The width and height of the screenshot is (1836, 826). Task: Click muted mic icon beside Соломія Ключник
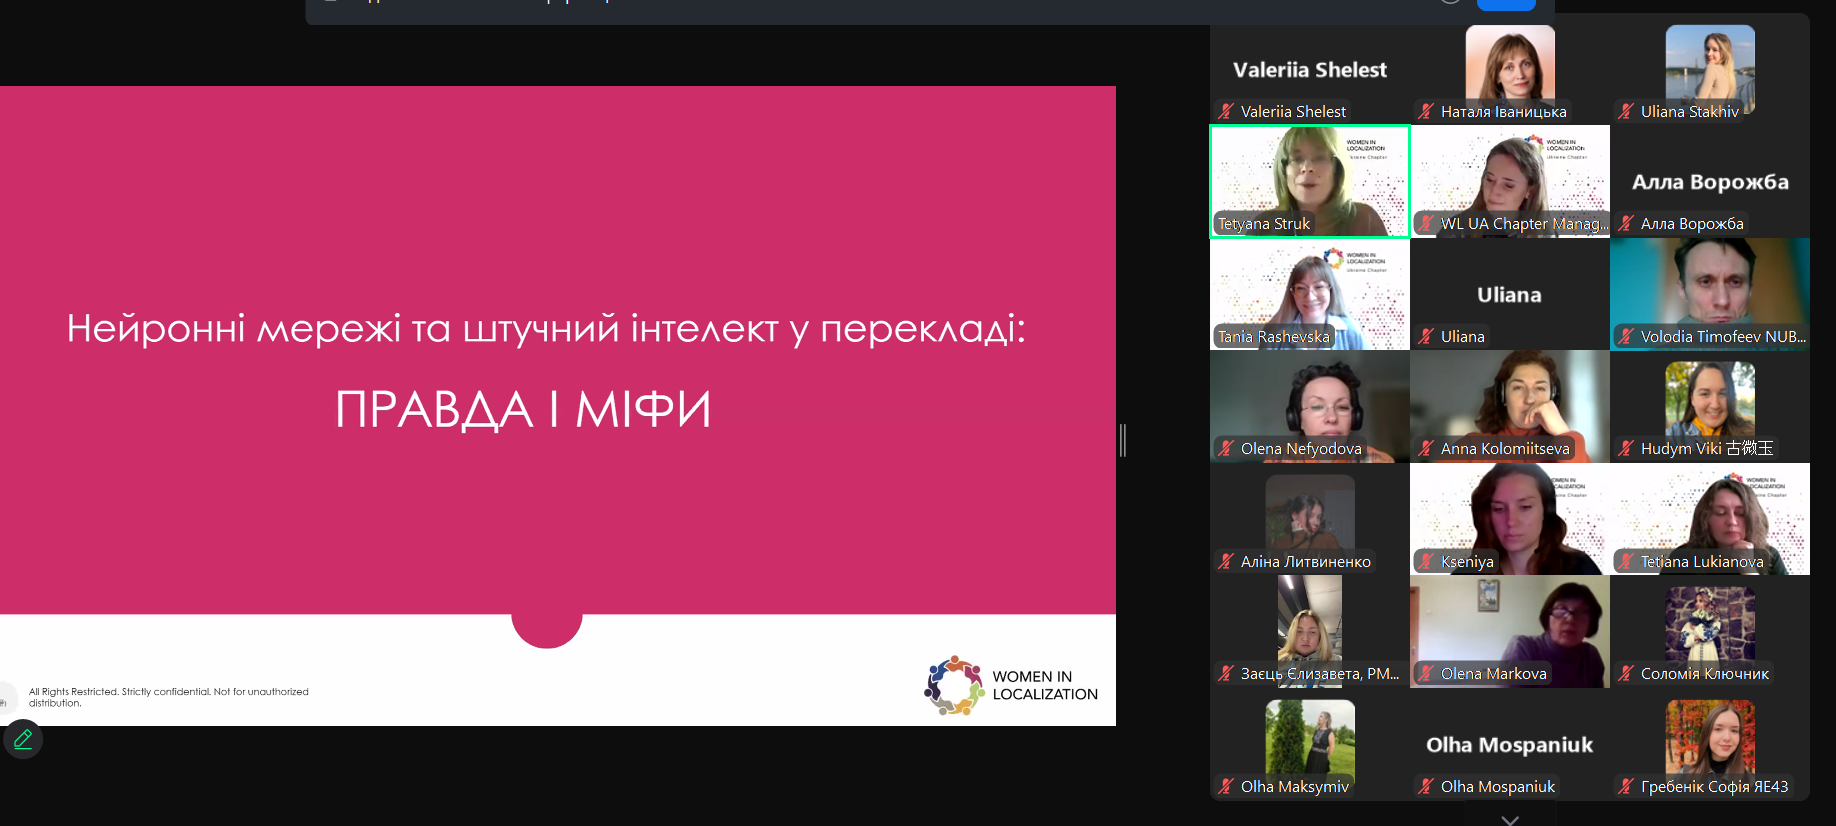[1626, 674]
